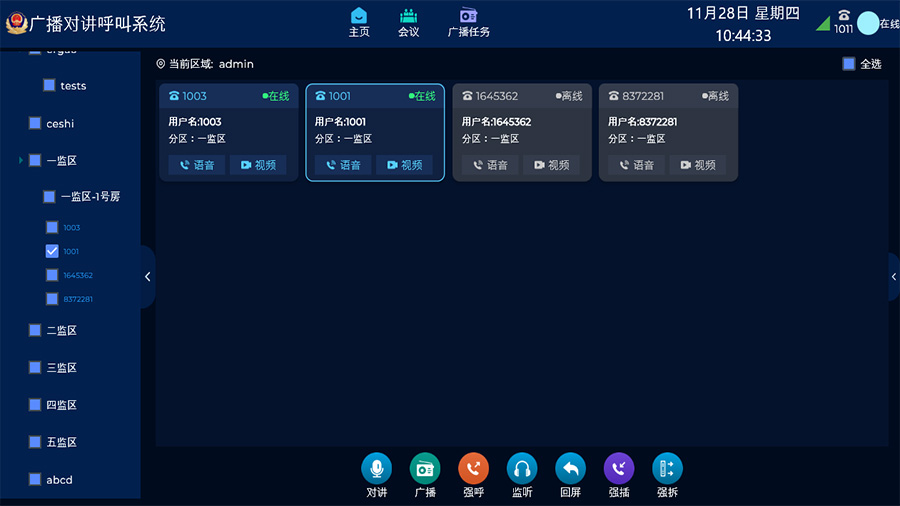Click the 对讲 intercom microphone icon

point(376,468)
